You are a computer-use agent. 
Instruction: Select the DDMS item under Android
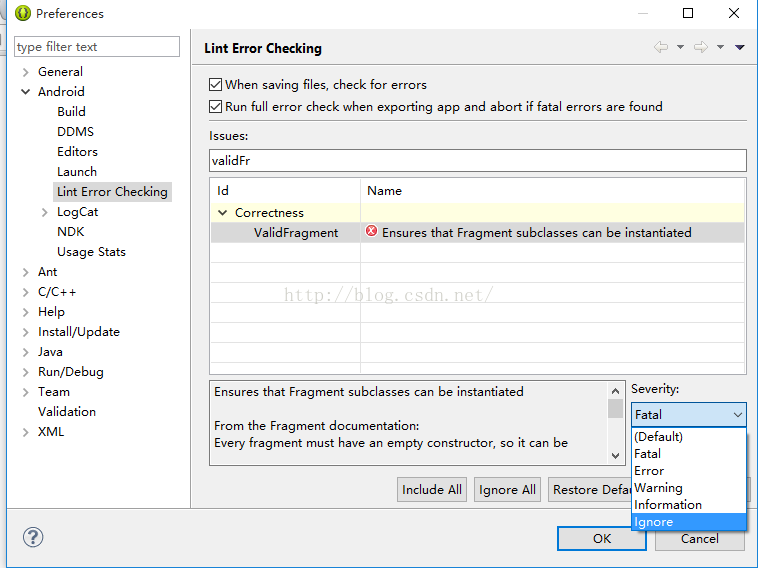click(x=75, y=131)
